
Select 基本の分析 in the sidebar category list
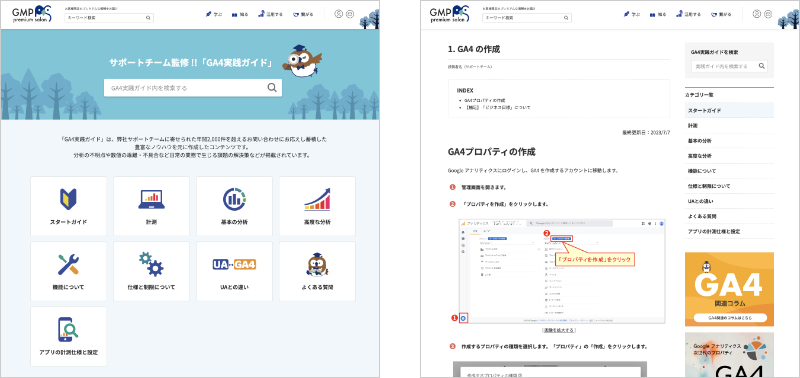pos(729,140)
